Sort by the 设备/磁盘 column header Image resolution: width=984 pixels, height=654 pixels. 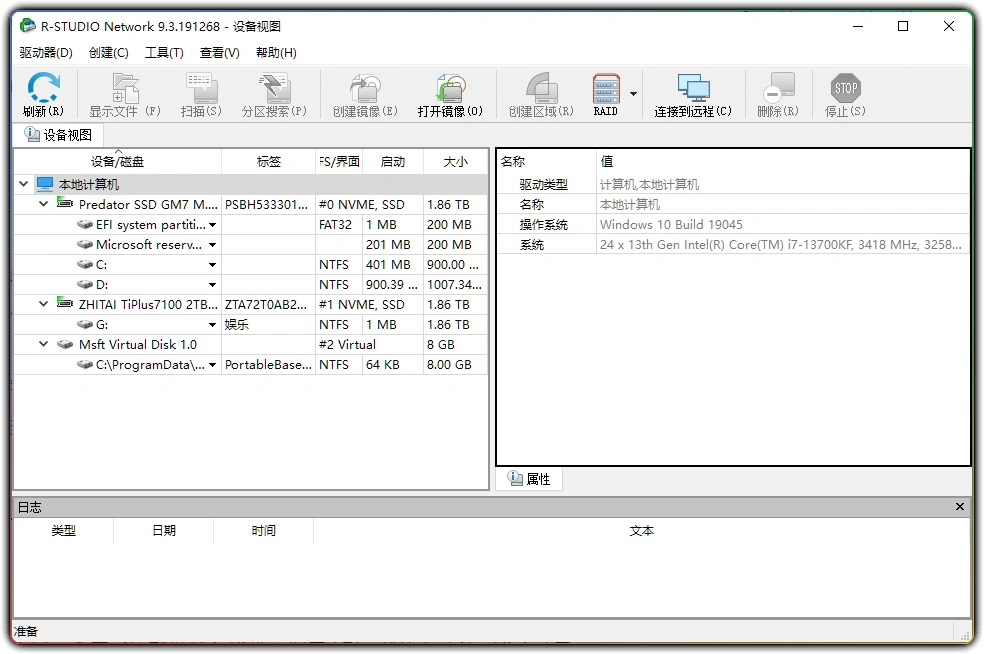(117, 162)
